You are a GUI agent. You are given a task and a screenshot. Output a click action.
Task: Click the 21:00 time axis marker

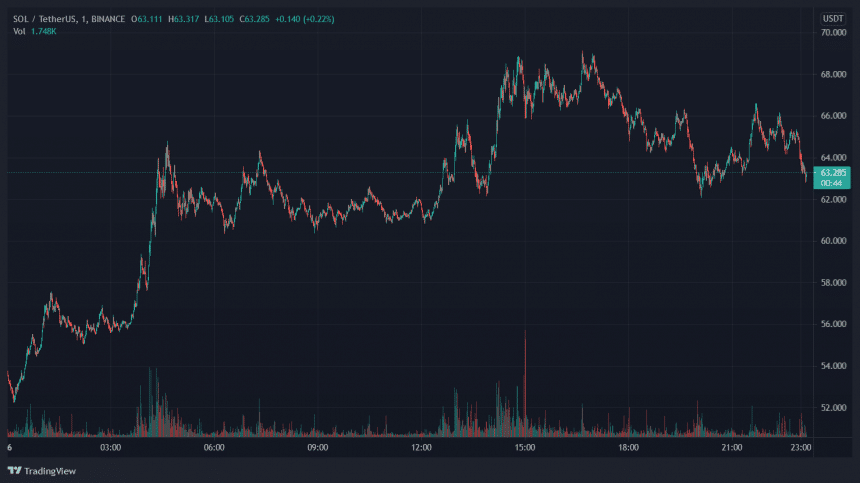point(731,448)
